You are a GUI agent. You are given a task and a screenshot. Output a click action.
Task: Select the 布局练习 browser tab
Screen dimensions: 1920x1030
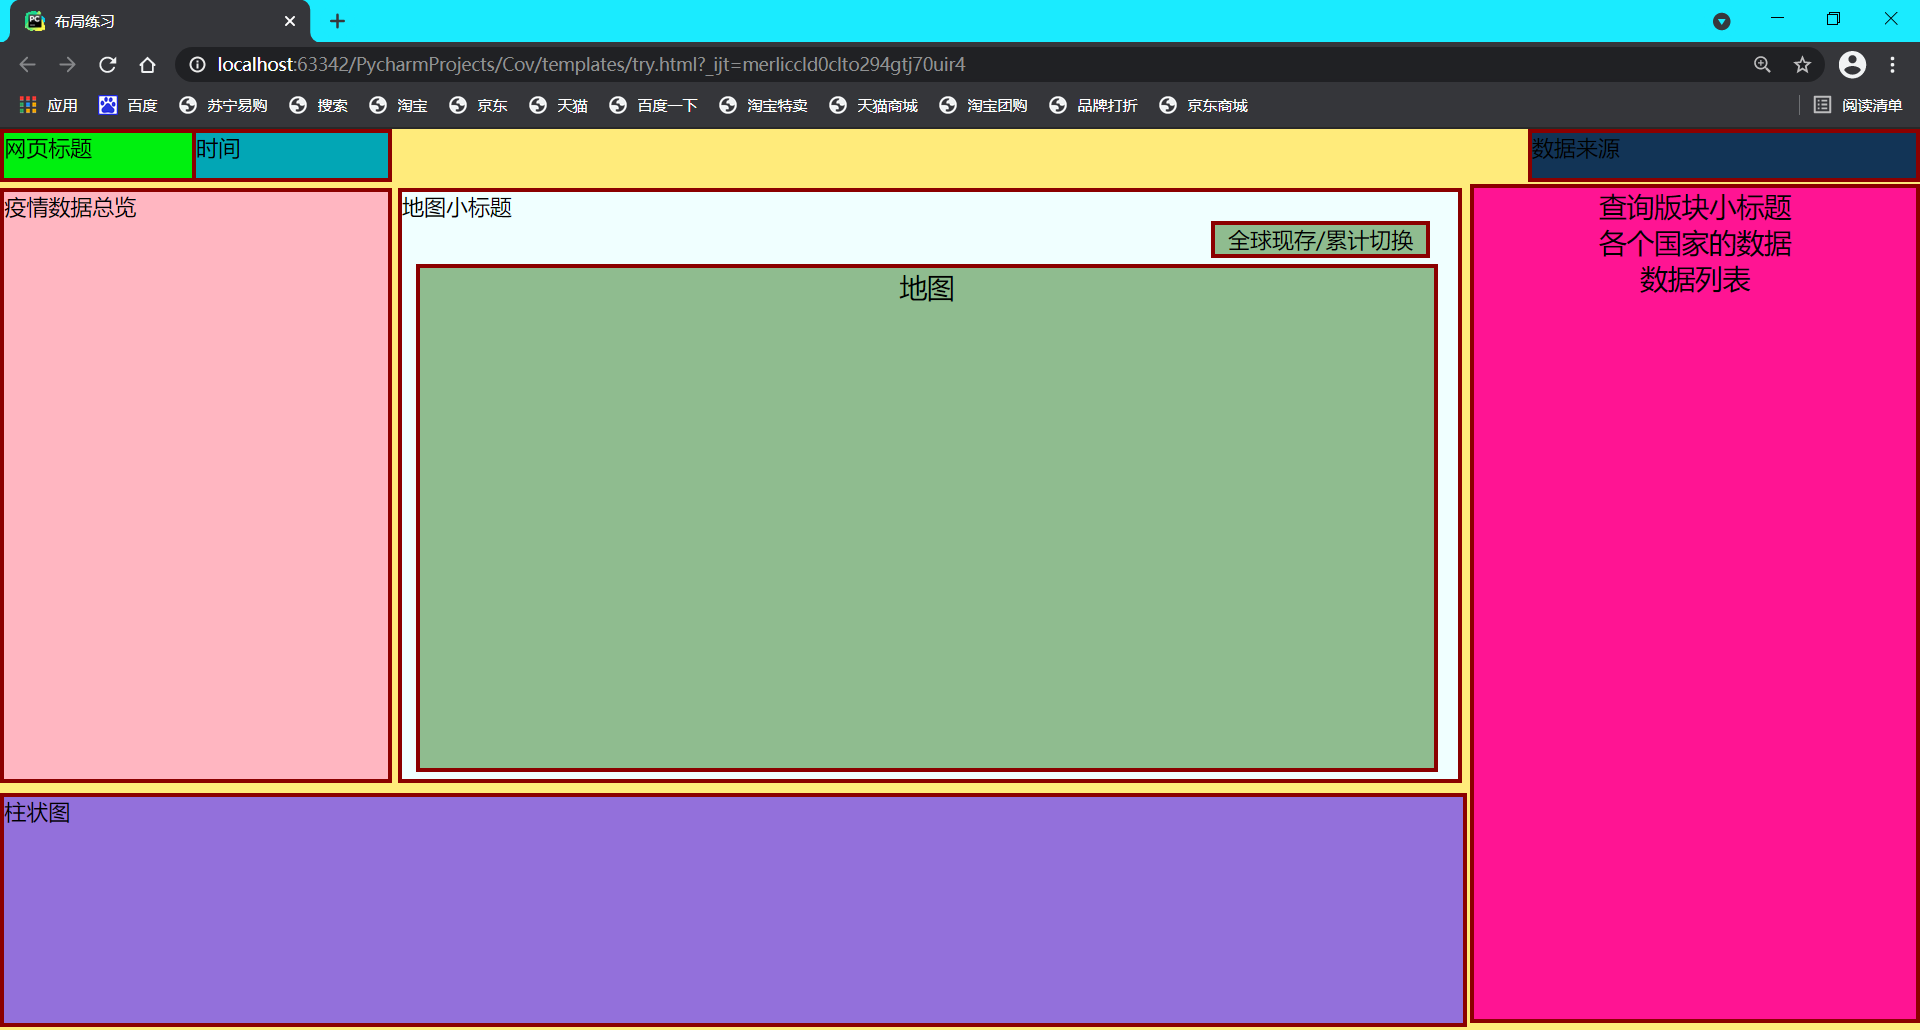pos(160,21)
